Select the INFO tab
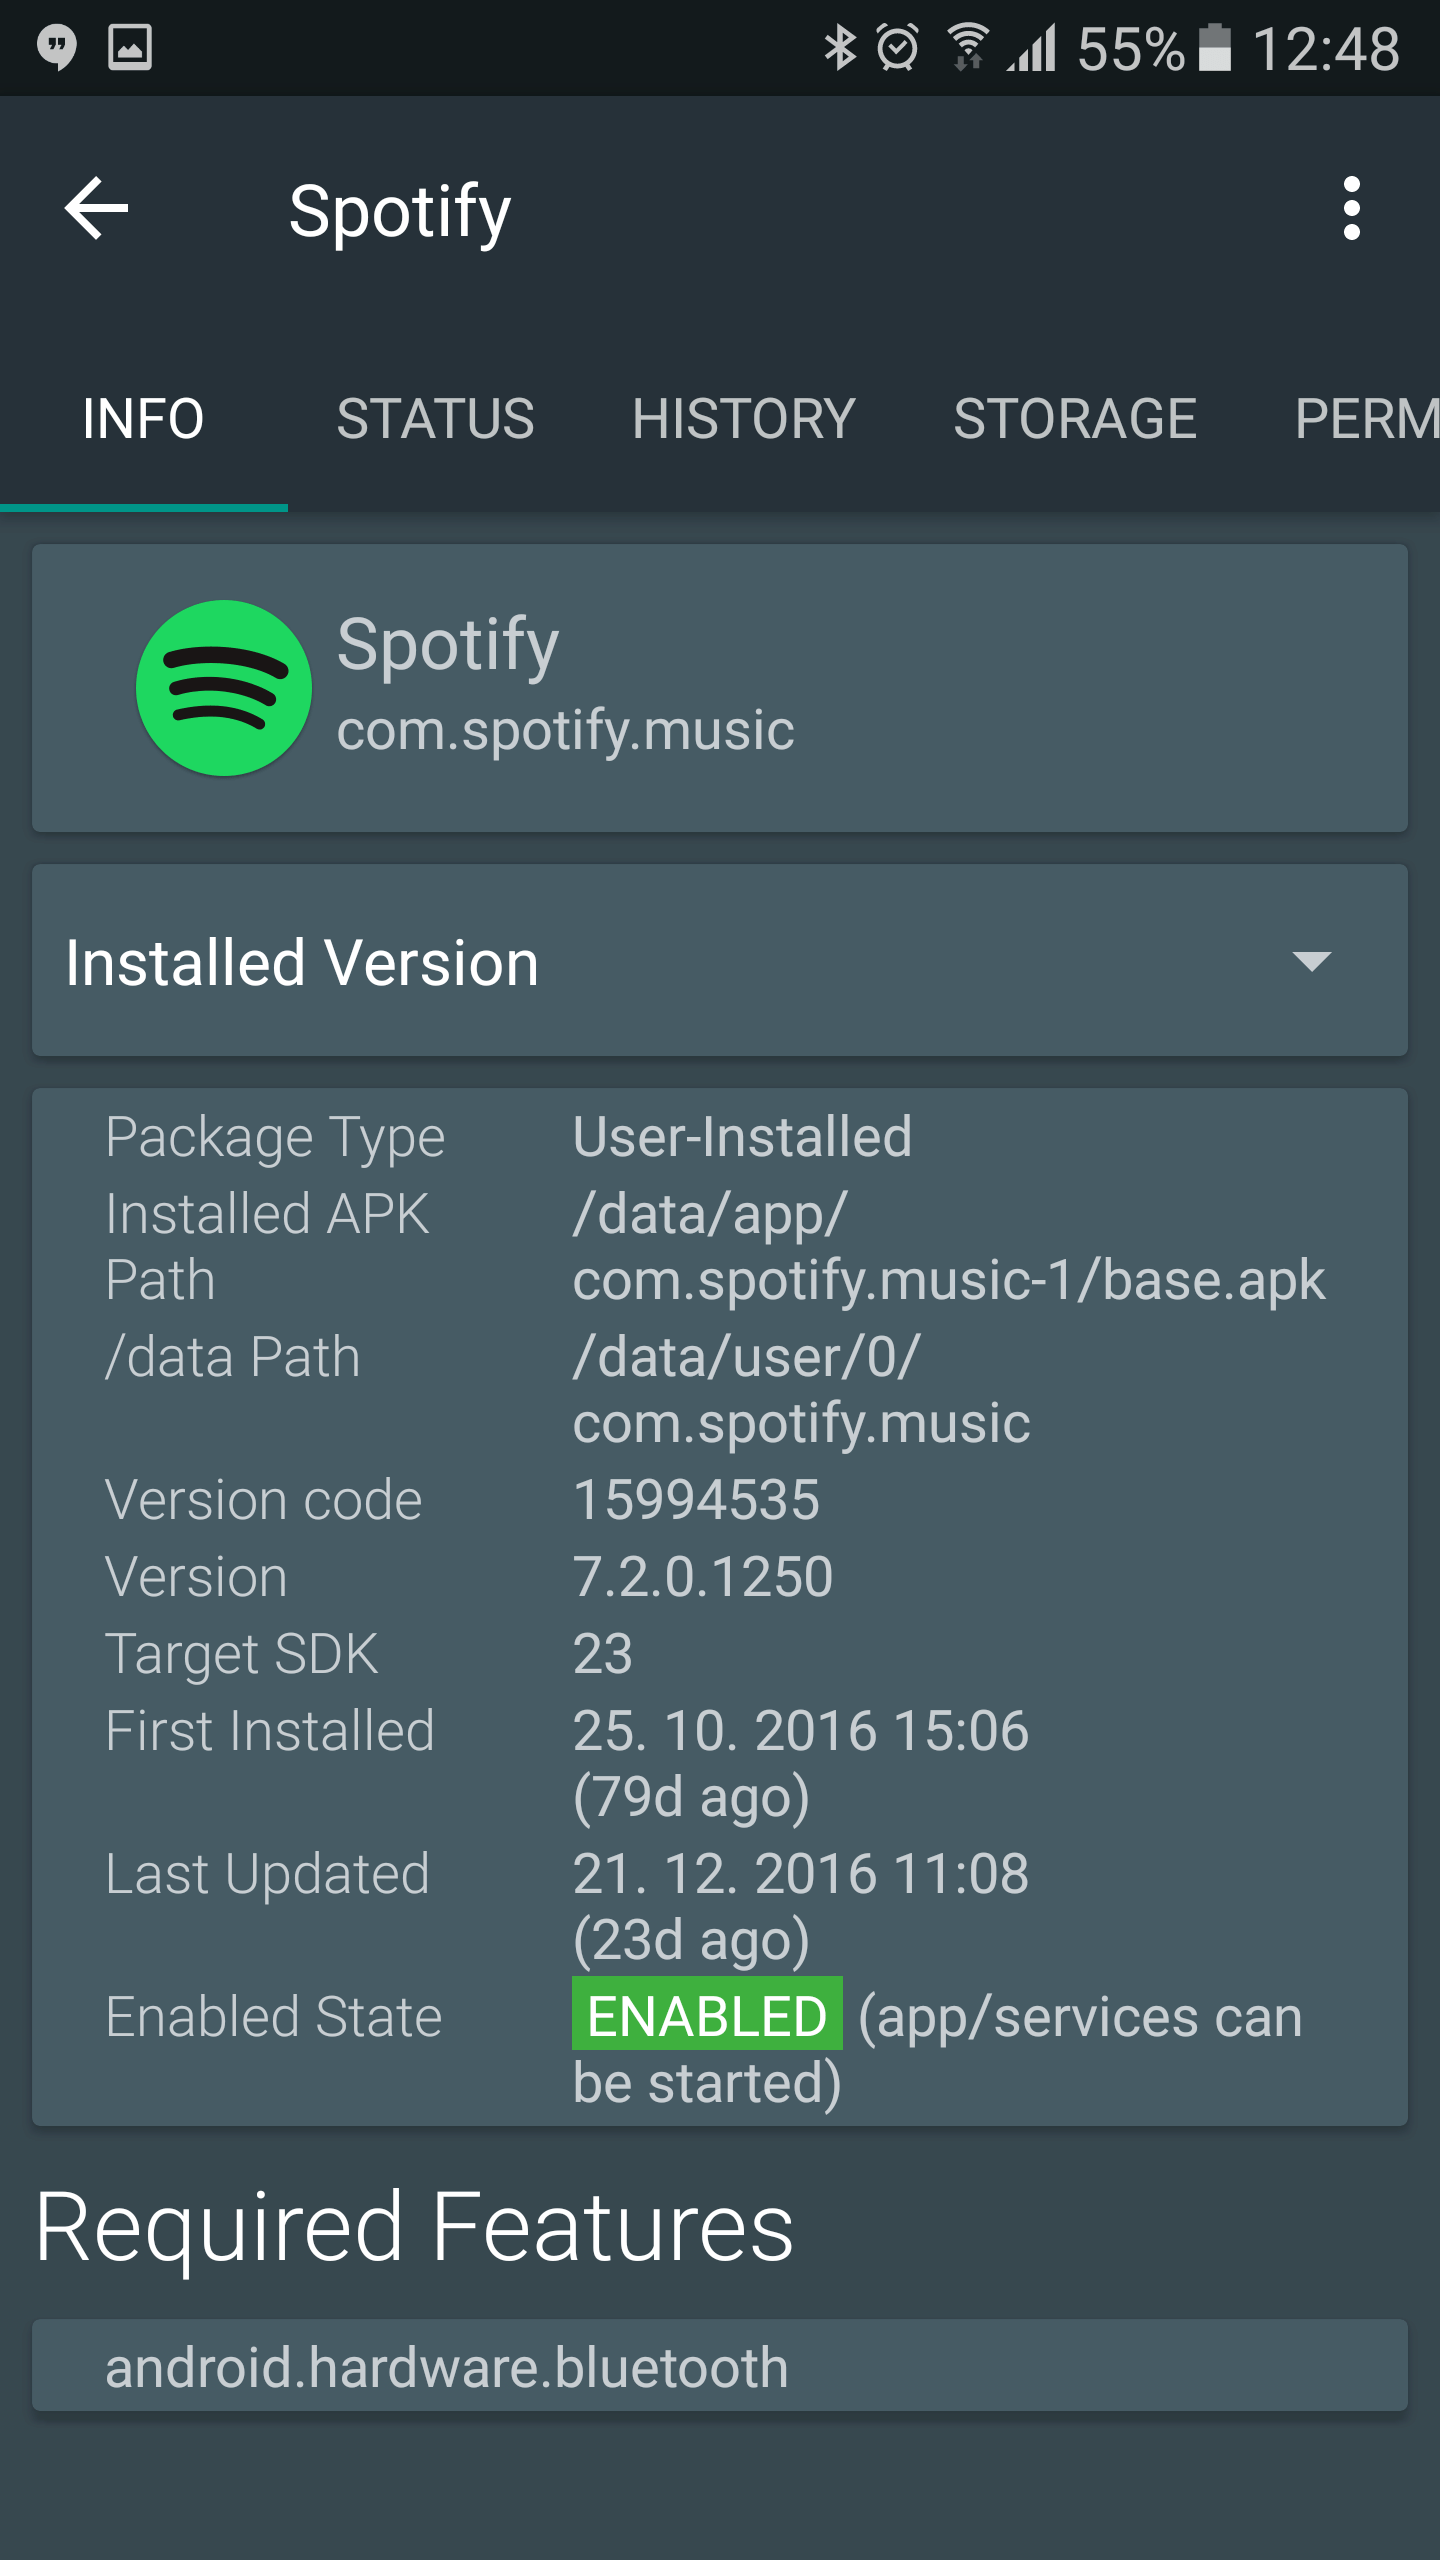This screenshot has width=1440, height=2560. click(143, 418)
